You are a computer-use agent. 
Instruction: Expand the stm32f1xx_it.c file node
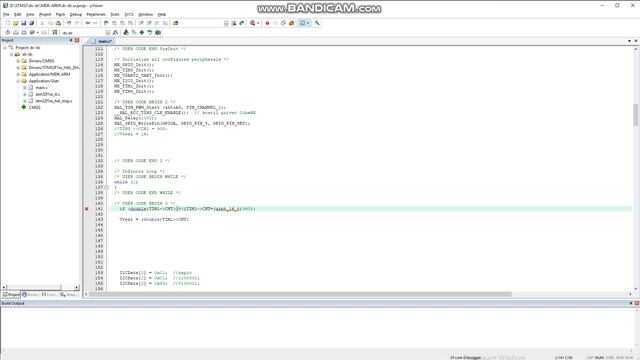coord(24,94)
